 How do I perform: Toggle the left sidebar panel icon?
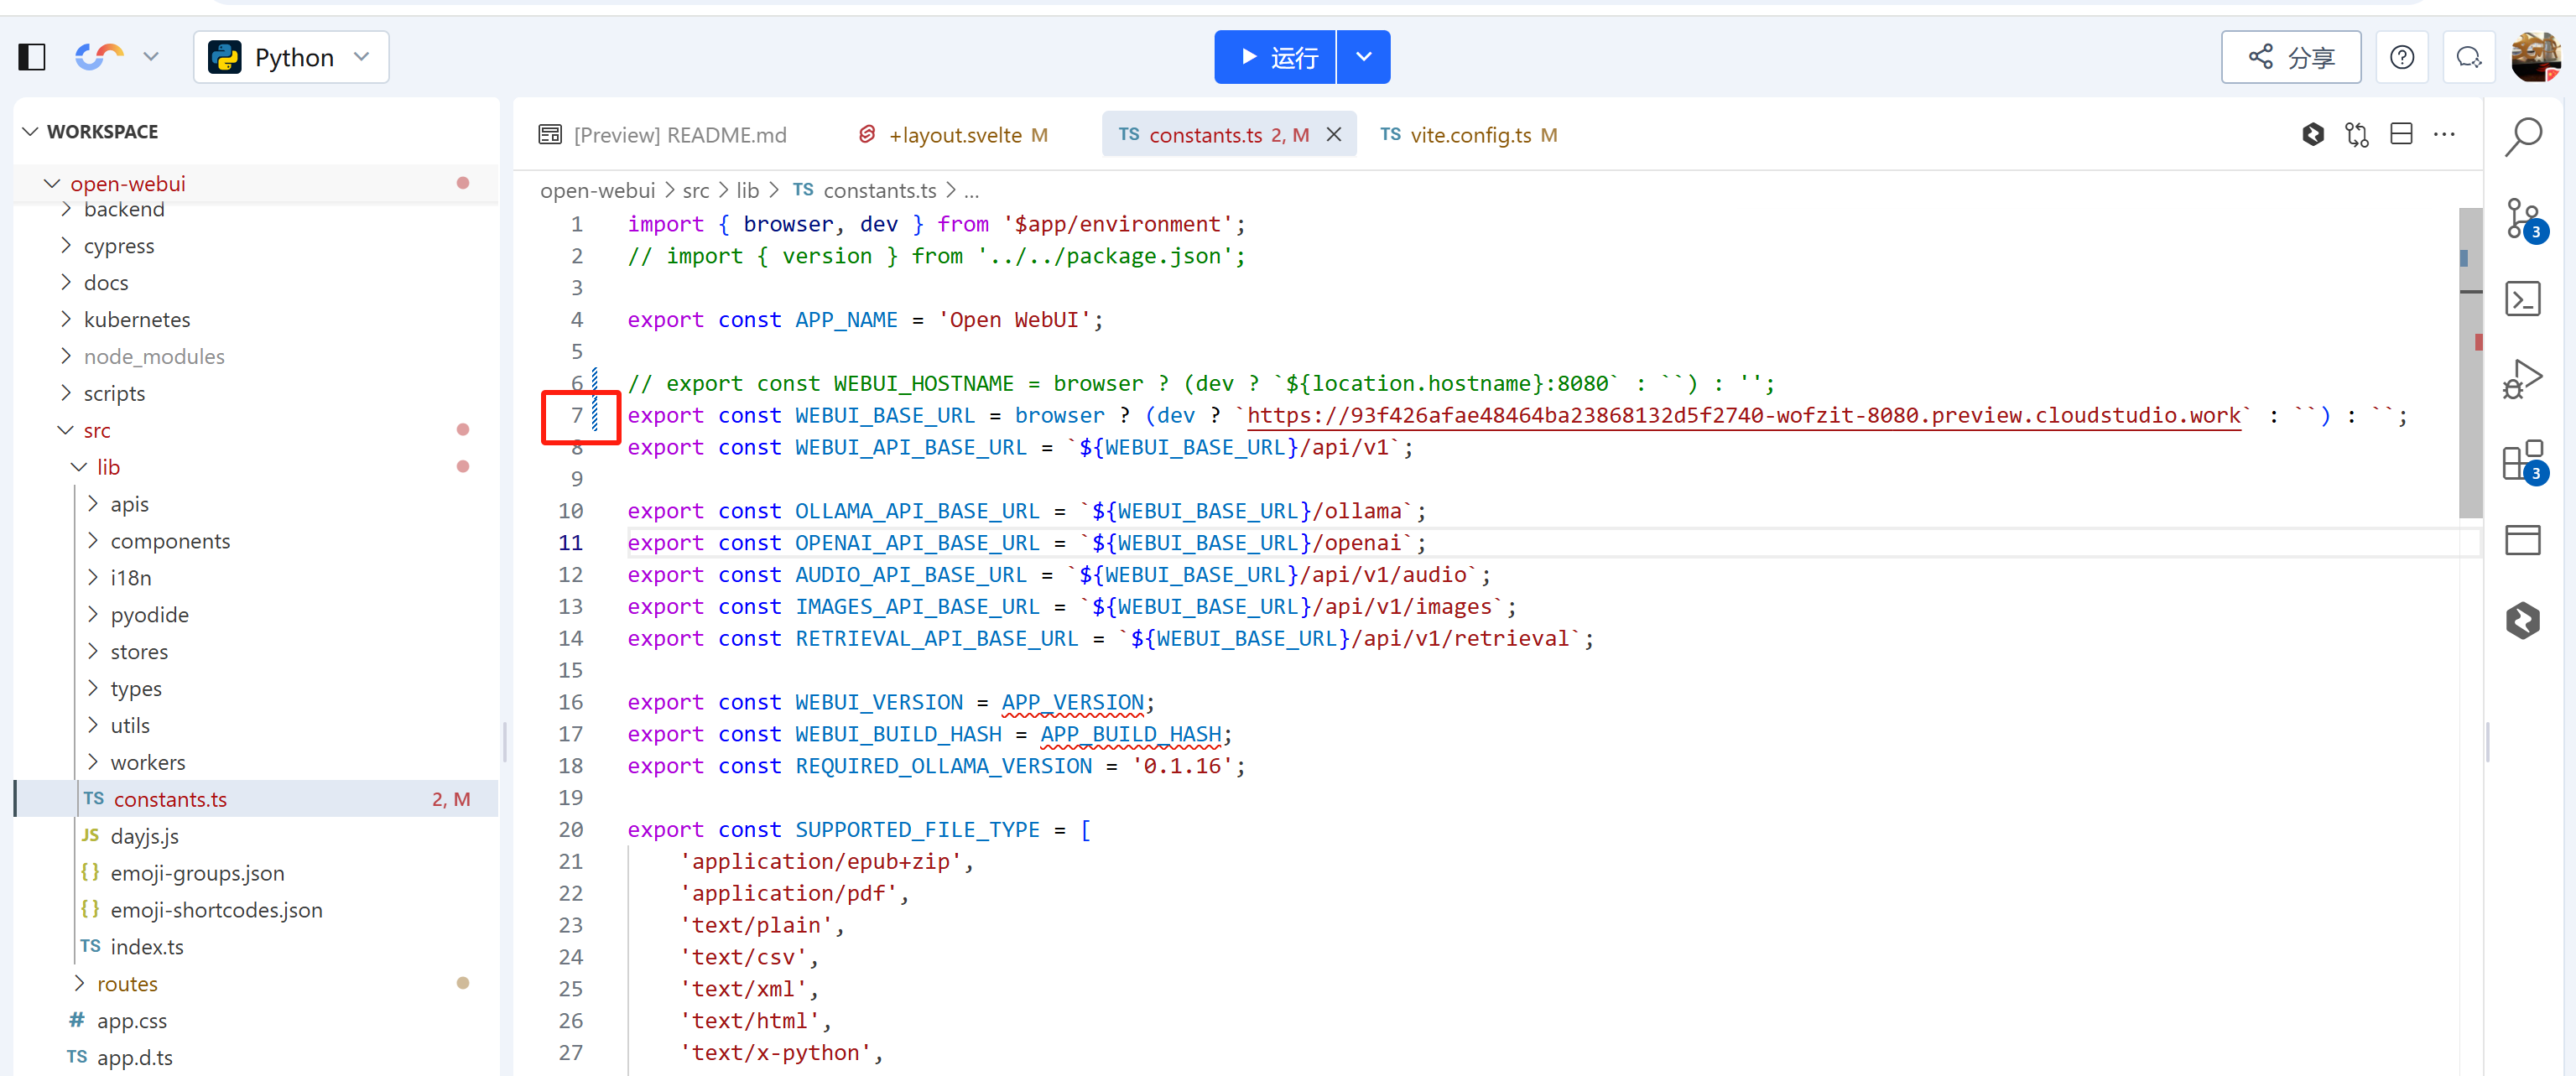tap(32, 57)
